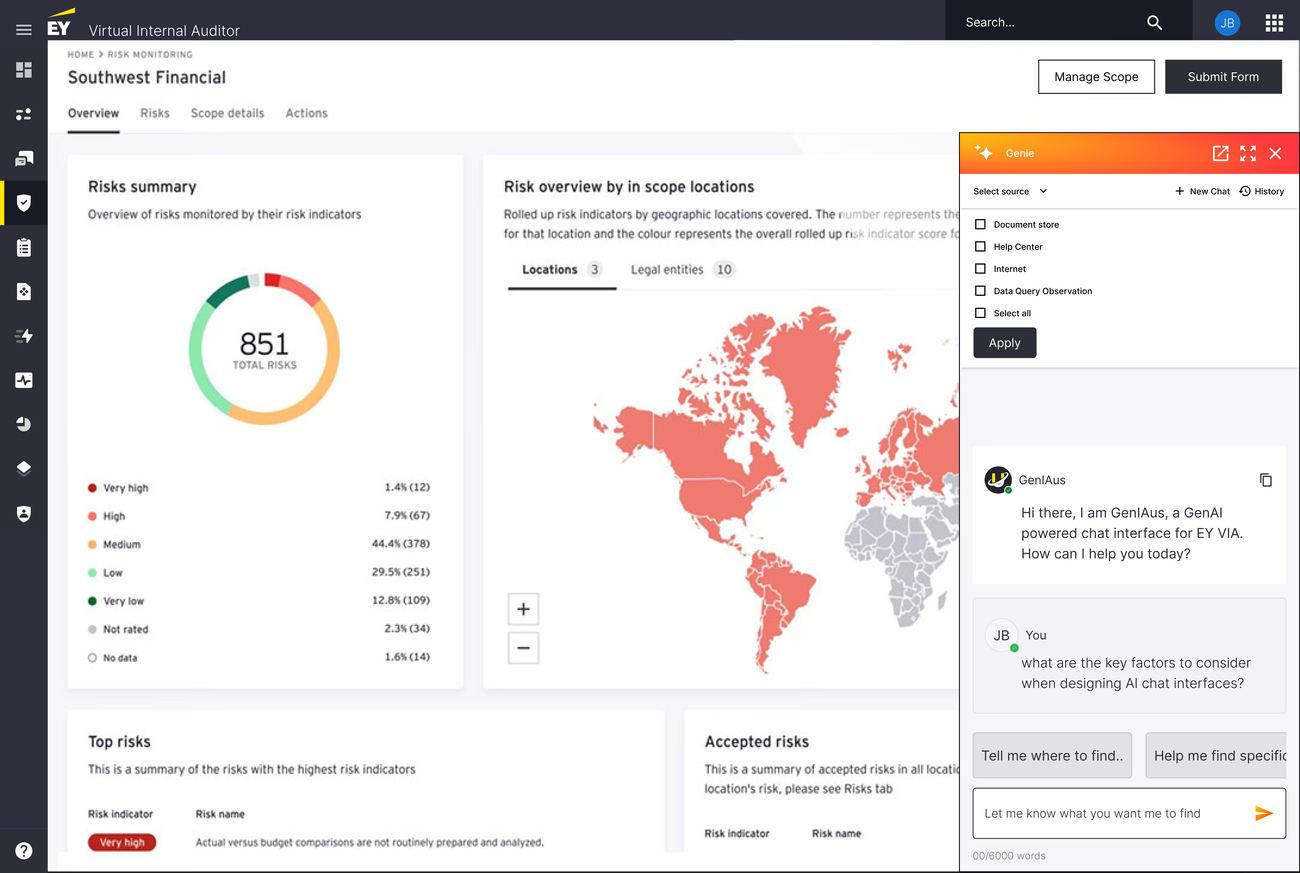Click the Very high legend color dot
This screenshot has height=873, width=1300.
coord(92,488)
